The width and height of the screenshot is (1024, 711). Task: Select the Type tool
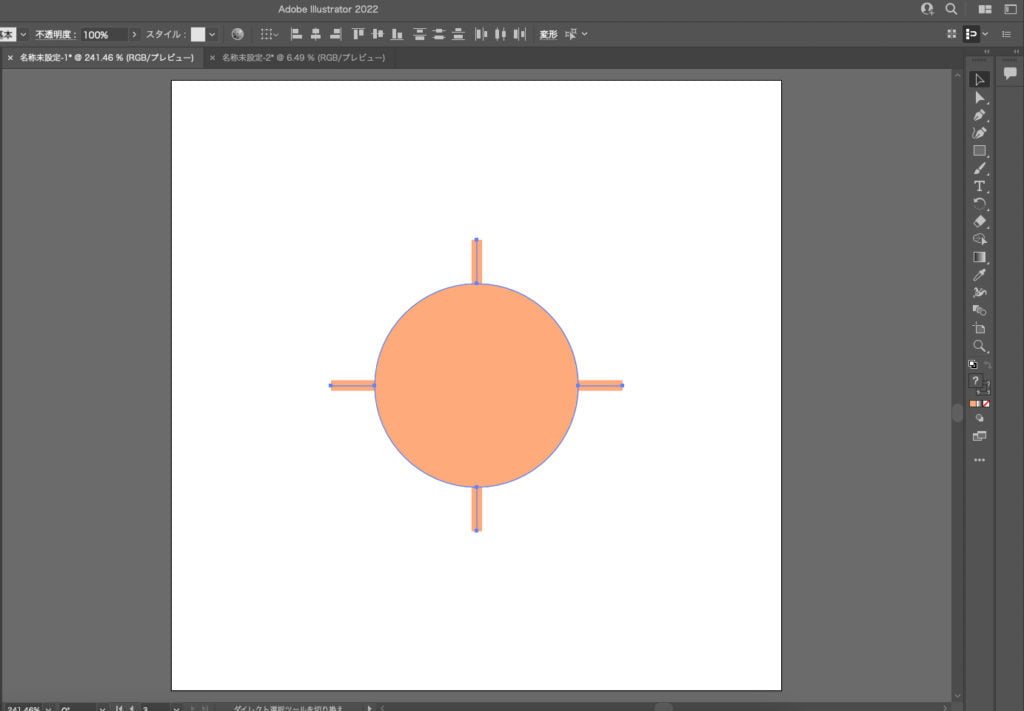979,186
